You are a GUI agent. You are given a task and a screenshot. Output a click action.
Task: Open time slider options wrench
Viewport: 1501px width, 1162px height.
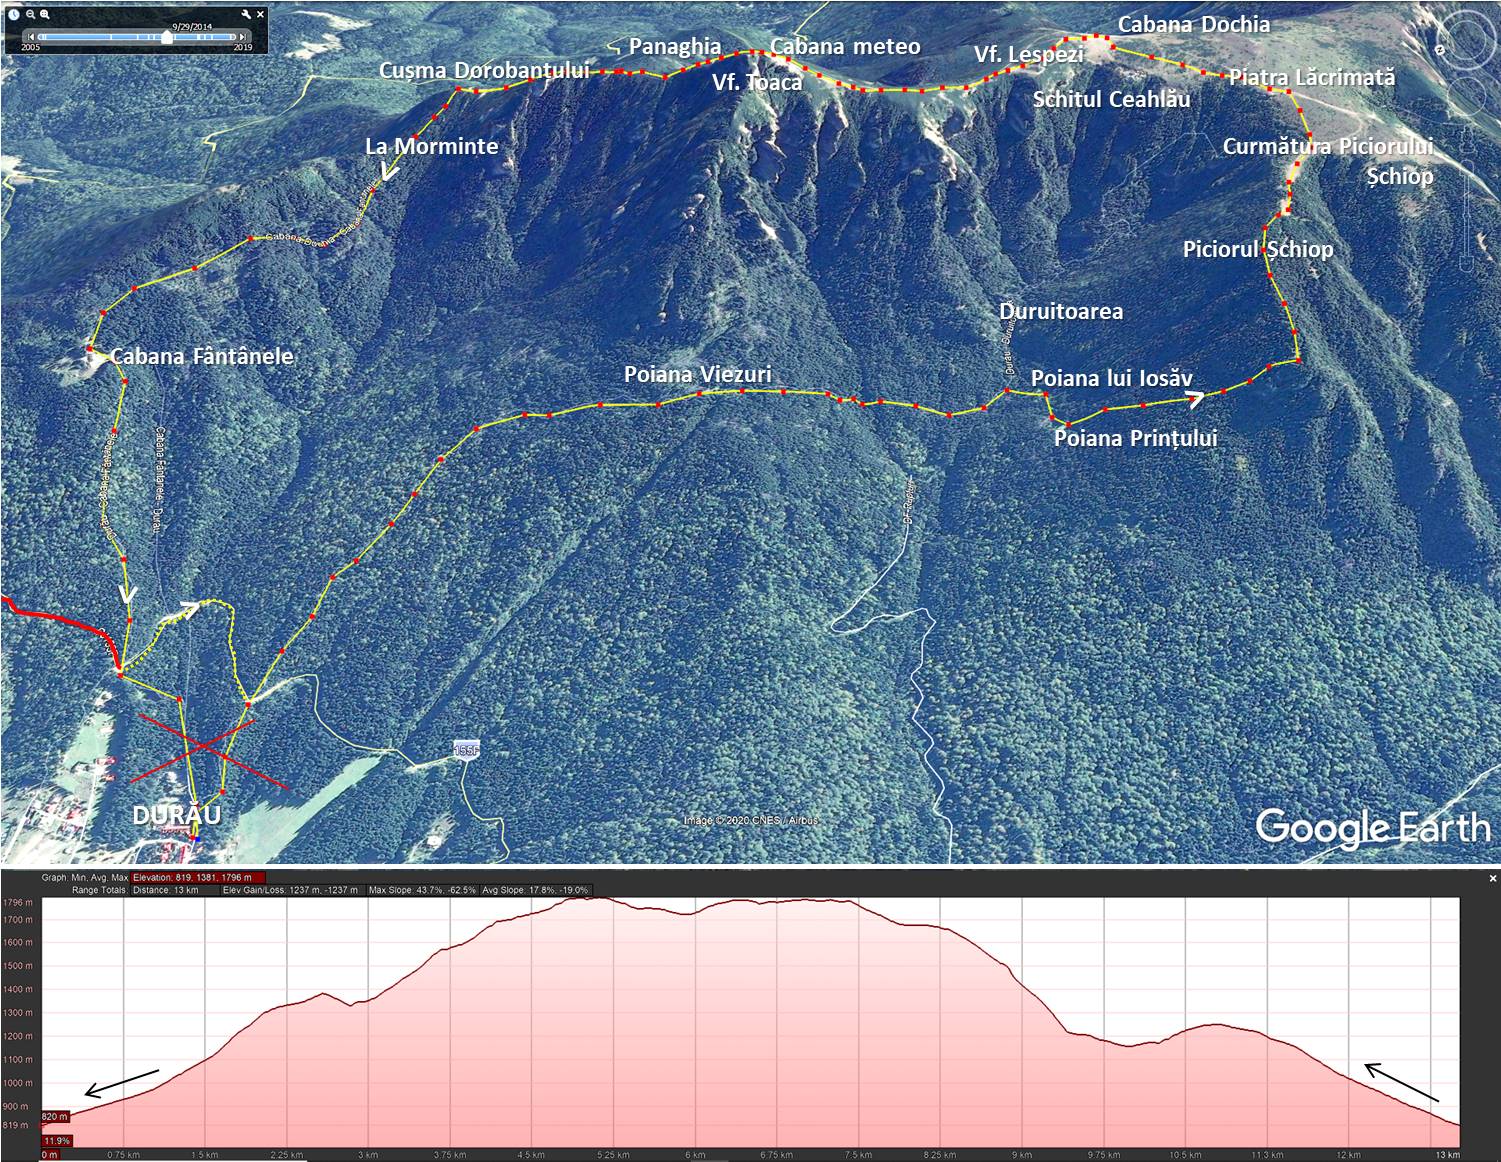coord(246,14)
